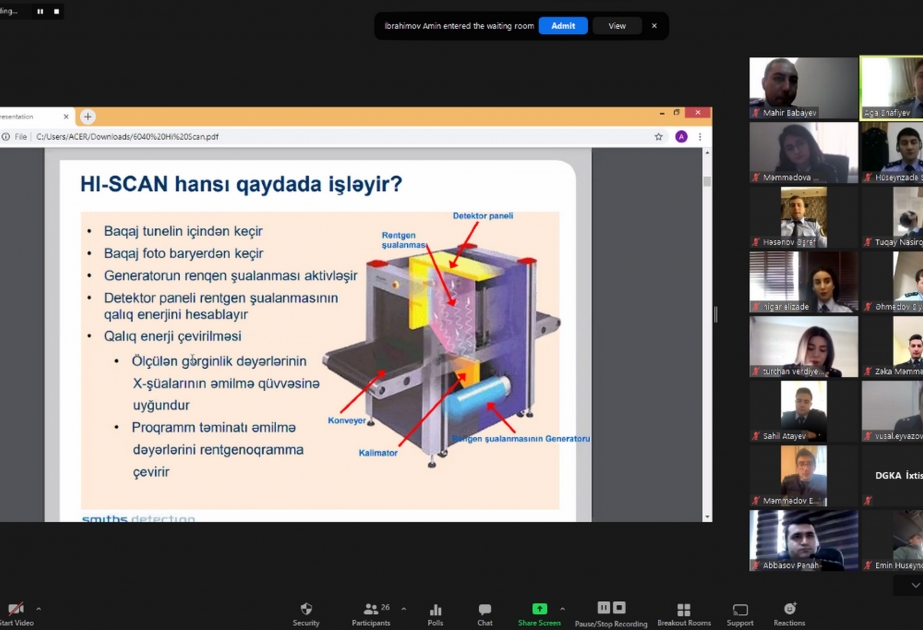Click the Kalimator diagram label
Viewport: 923px width, 630px height.
tap(378, 453)
